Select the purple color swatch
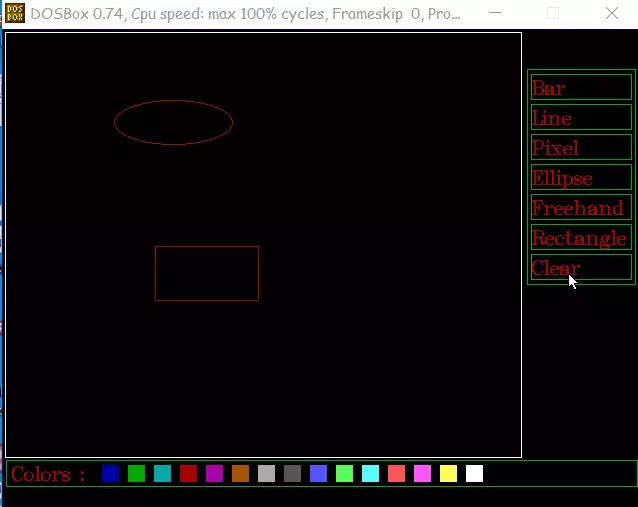Screen dimensions: 638x507 point(214,474)
